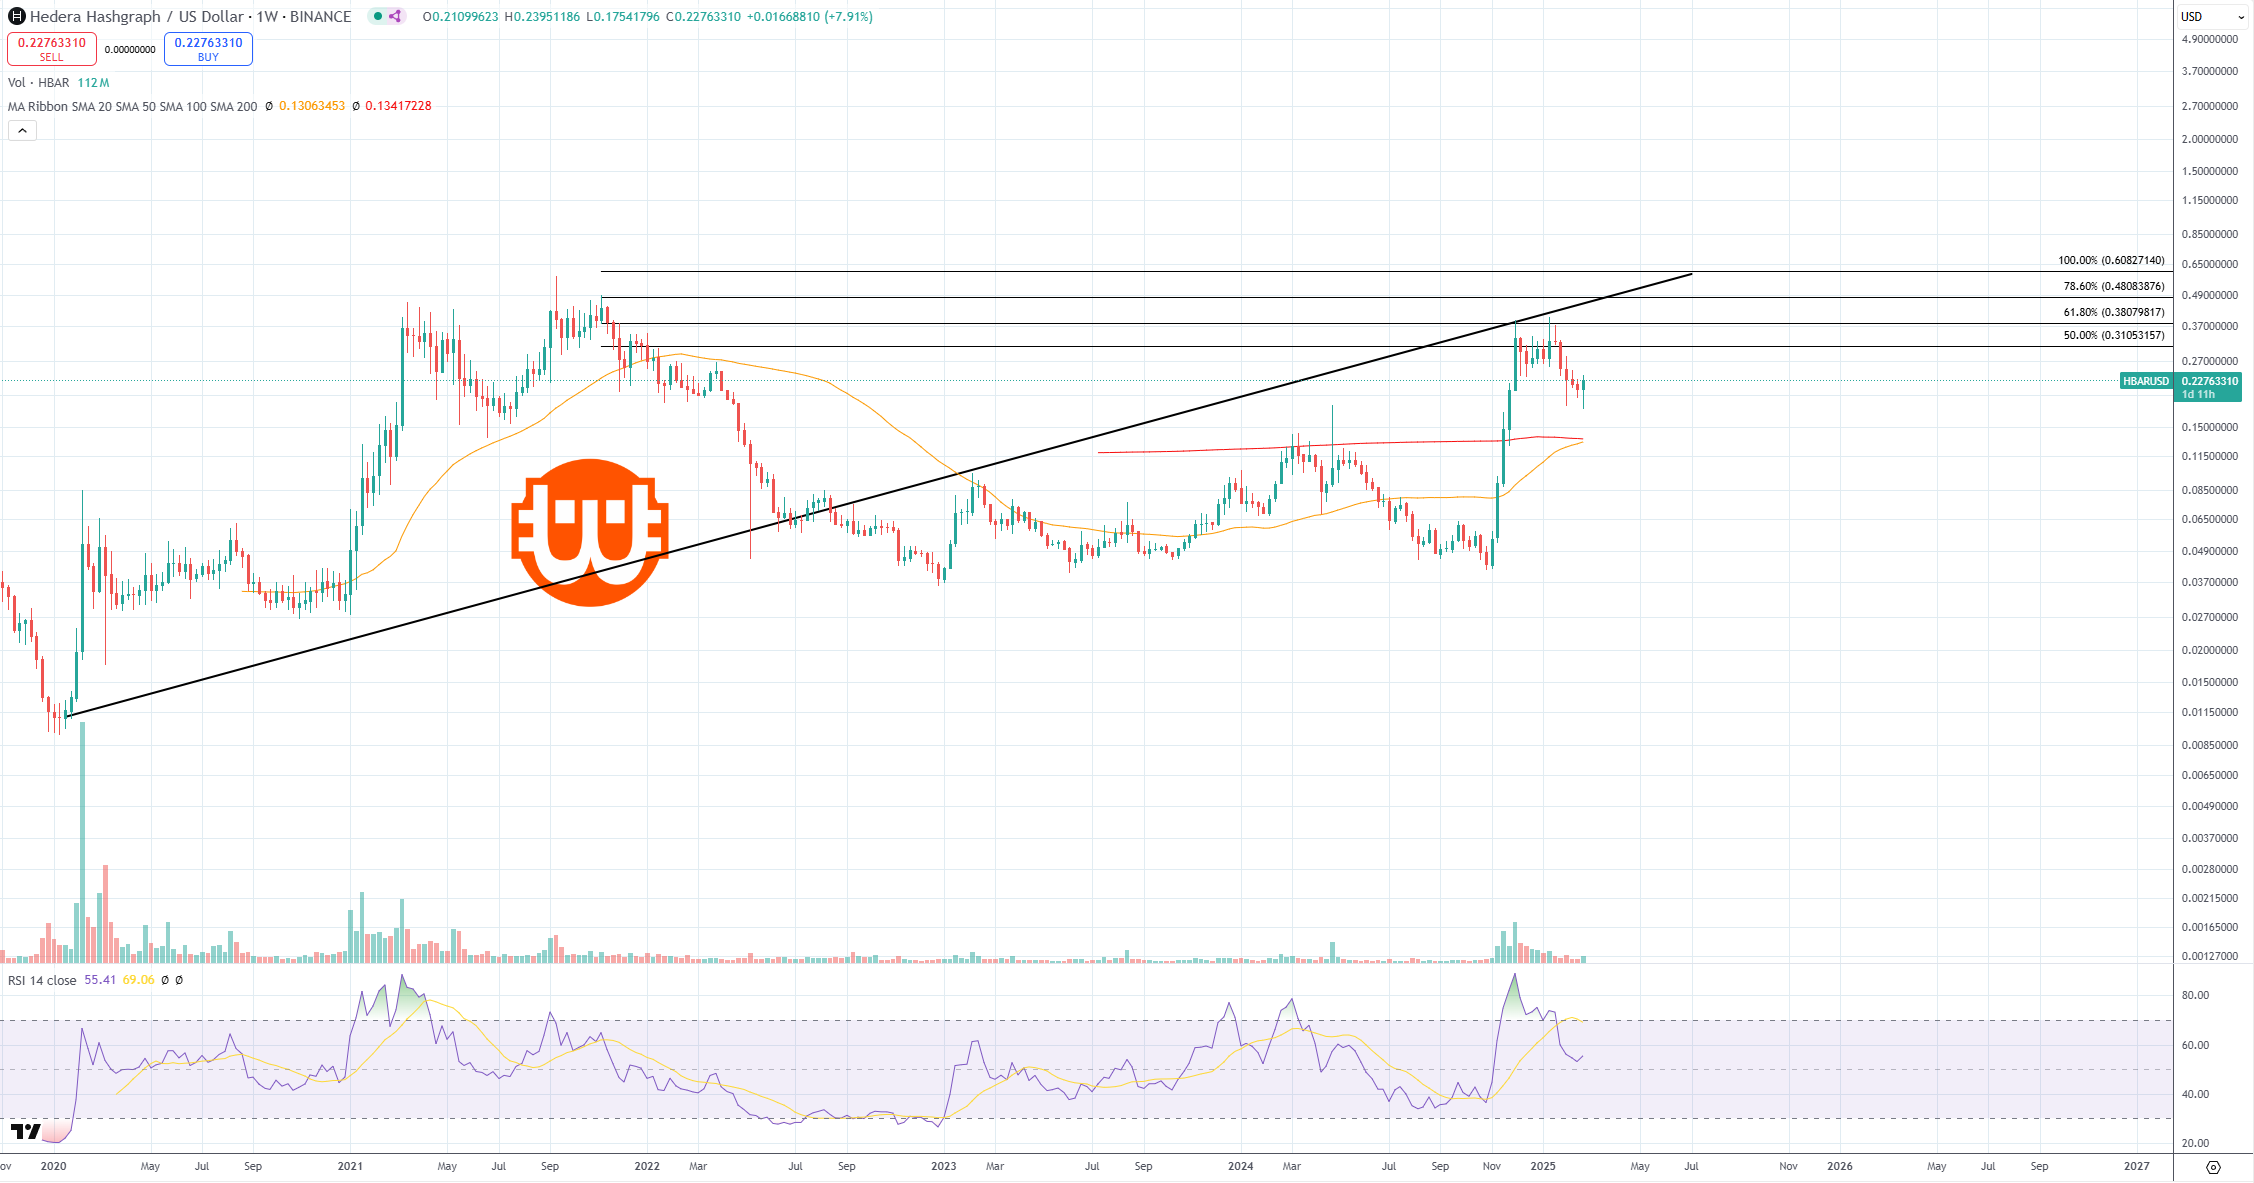Screen dimensions: 2254x1183
Task: Click the RSI axis 20.00 label
Action: tap(2195, 1143)
